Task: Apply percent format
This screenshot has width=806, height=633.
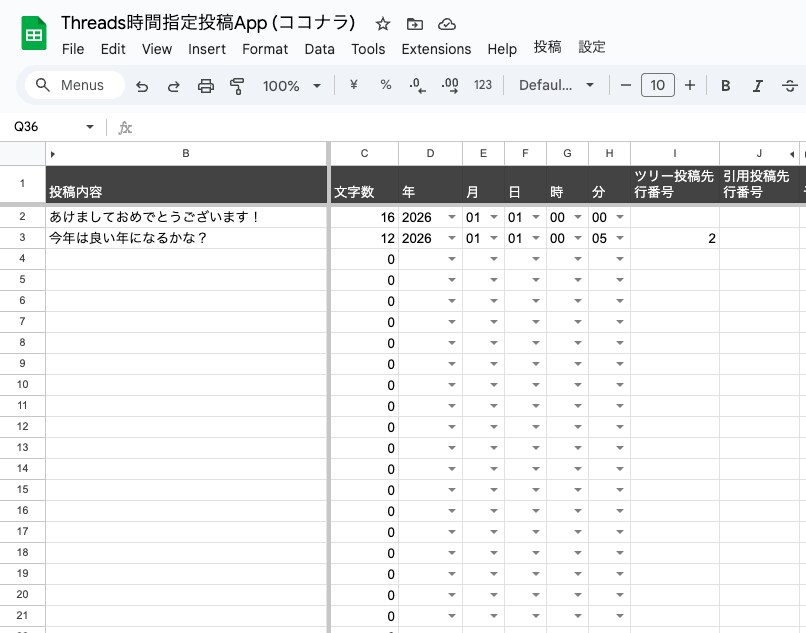Action: tap(386, 85)
